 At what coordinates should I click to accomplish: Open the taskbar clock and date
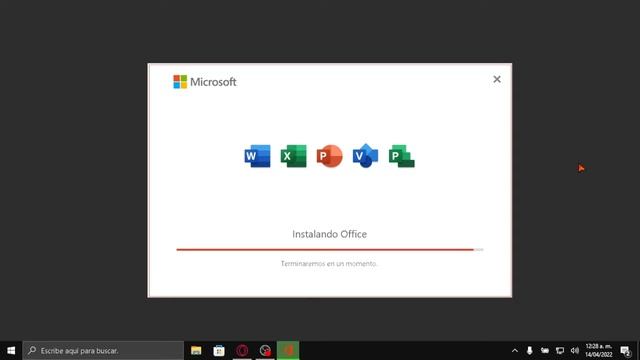[x=599, y=351]
